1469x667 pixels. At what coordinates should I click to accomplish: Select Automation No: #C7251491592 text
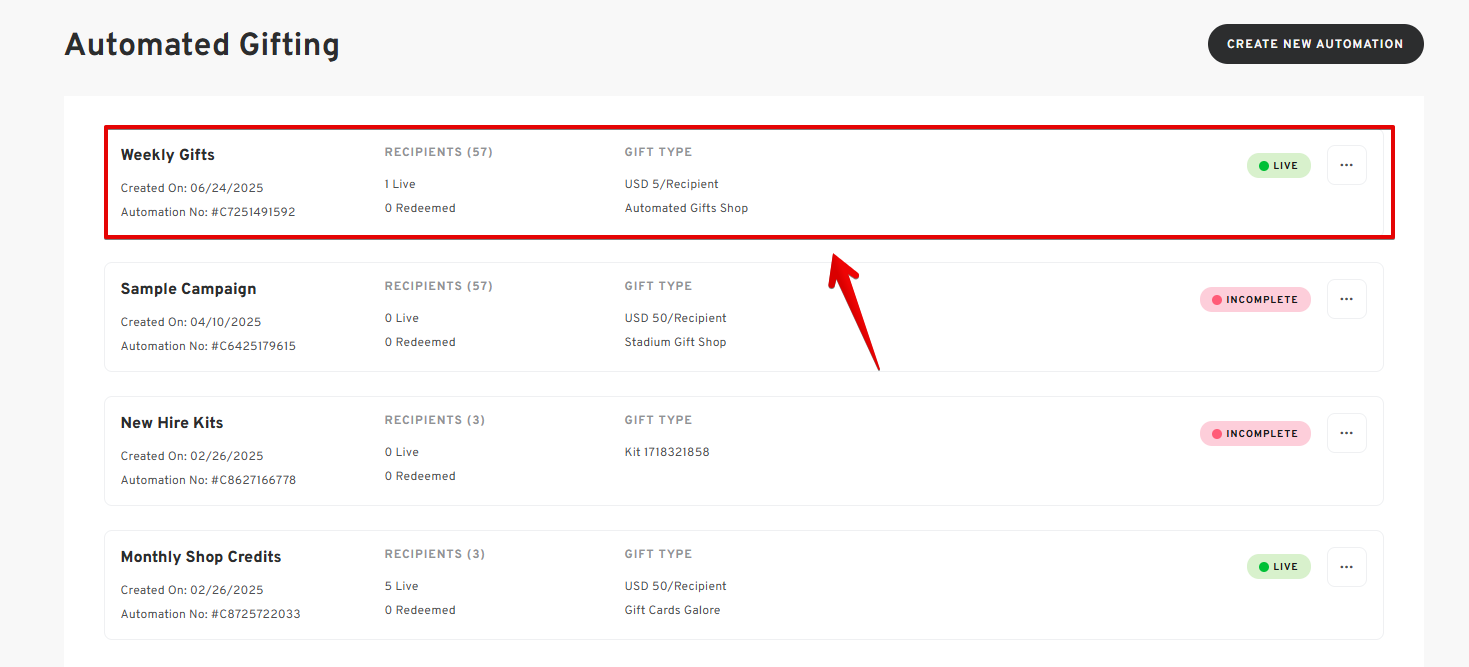tap(208, 212)
